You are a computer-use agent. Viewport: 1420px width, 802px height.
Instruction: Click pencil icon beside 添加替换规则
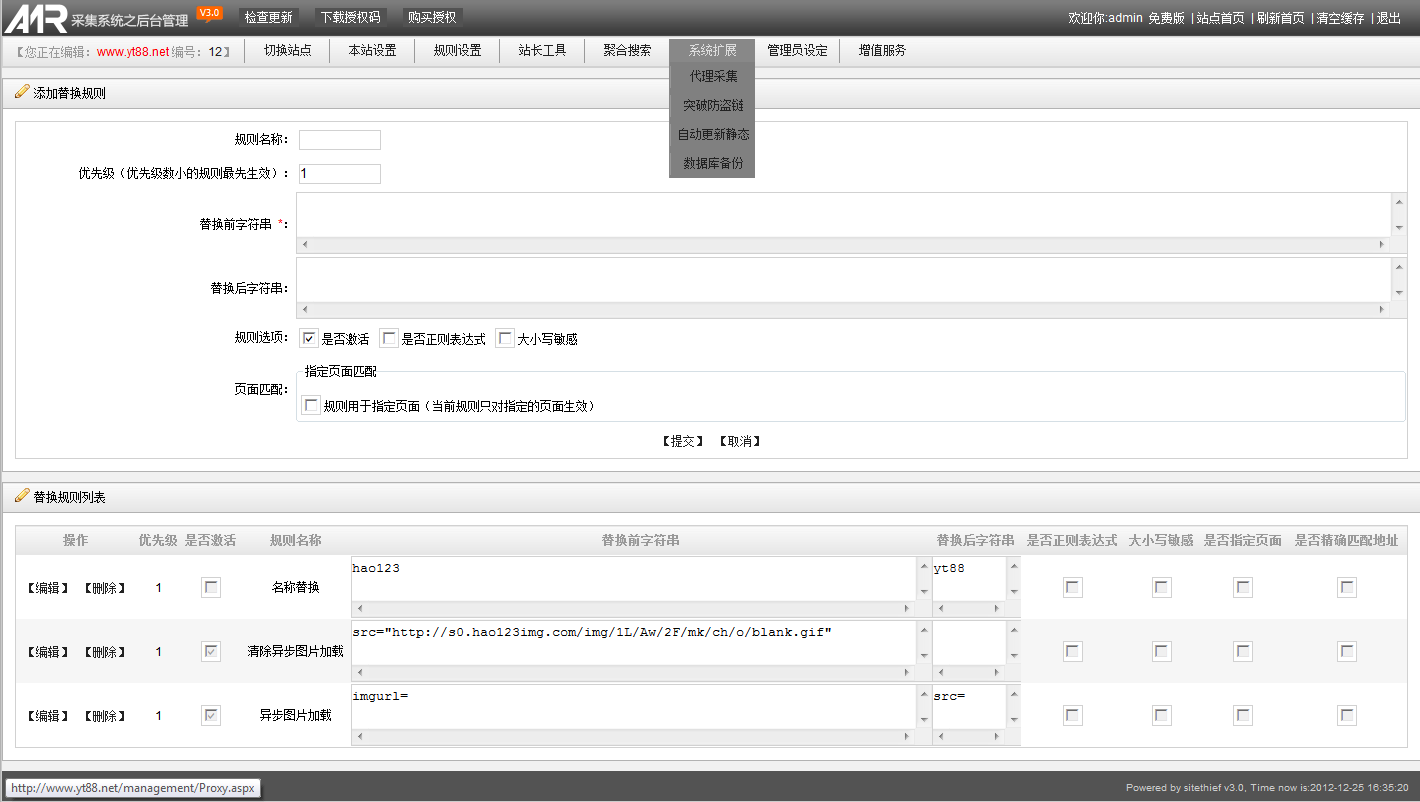22,93
